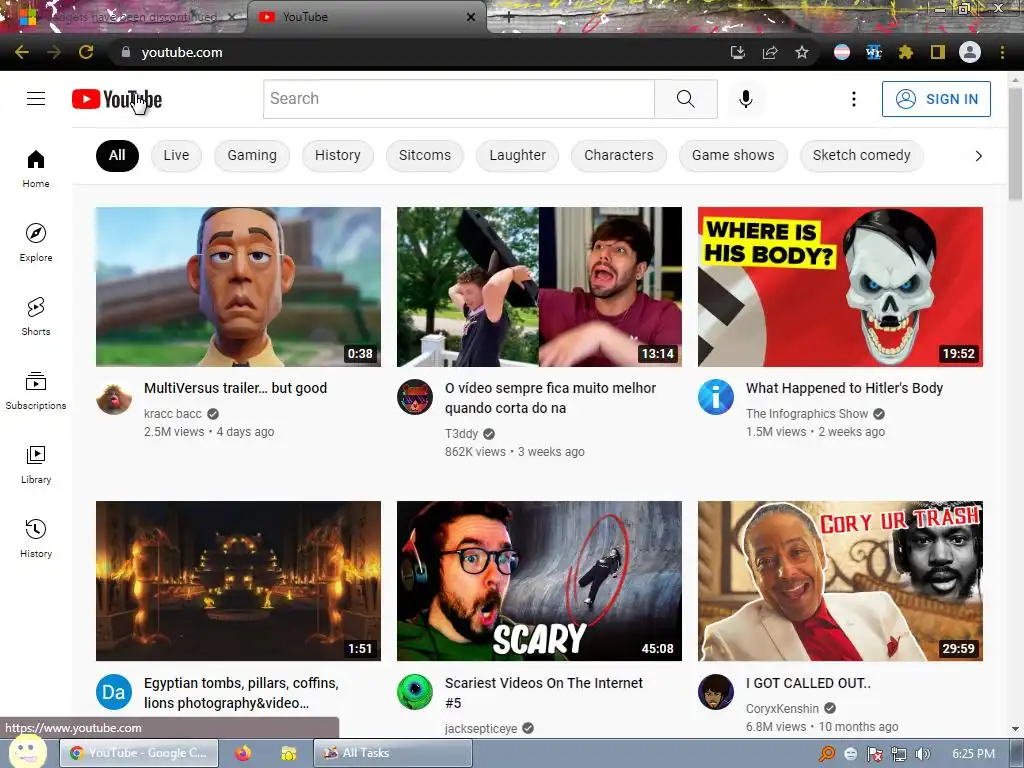
Task: Click the search magnifier button
Action: pyautogui.click(x=686, y=99)
